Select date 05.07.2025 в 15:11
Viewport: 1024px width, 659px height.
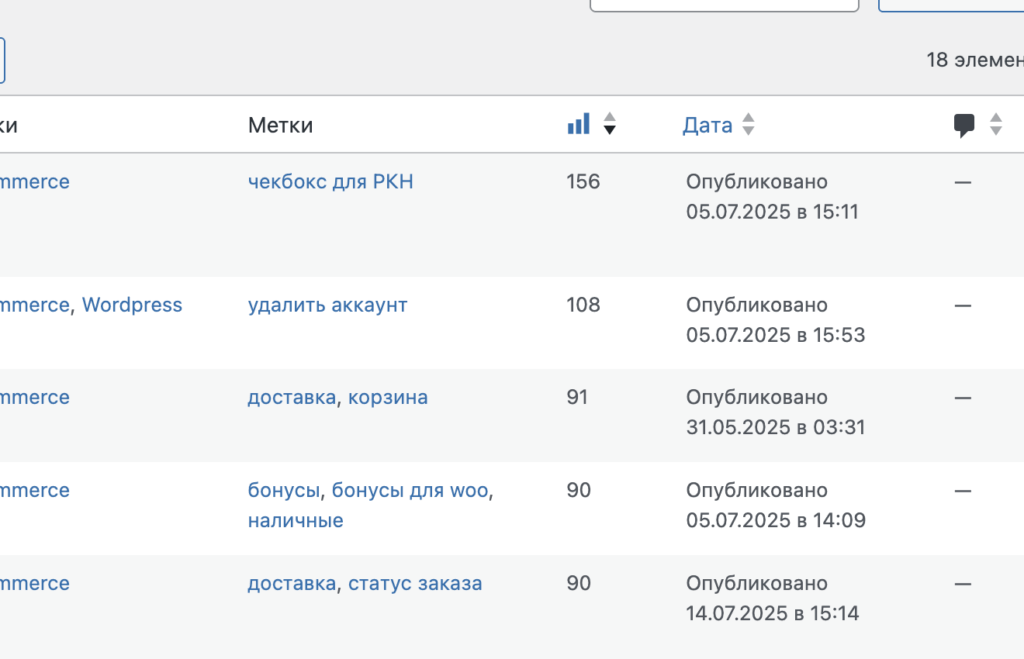[x=772, y=212]
